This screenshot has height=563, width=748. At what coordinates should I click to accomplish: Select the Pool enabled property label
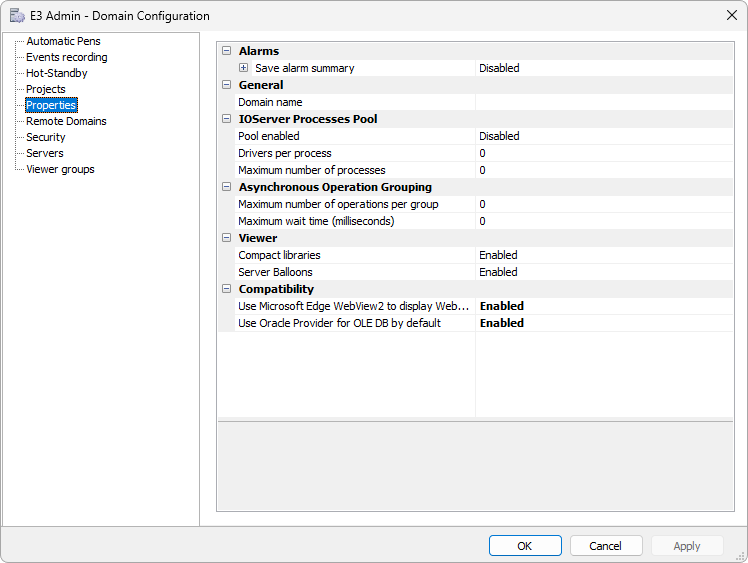(x=269, y=136)
